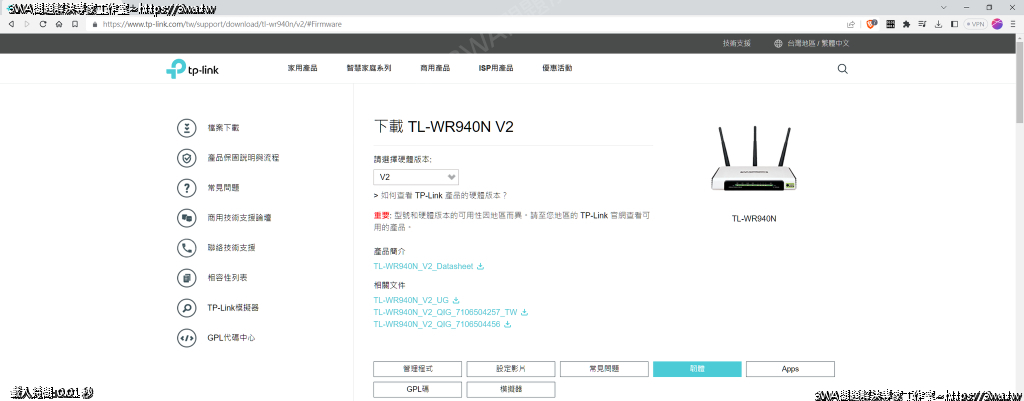Click the file download icon in sidebar
Viewport: 1024px width, 401px height.
(186, 128)
